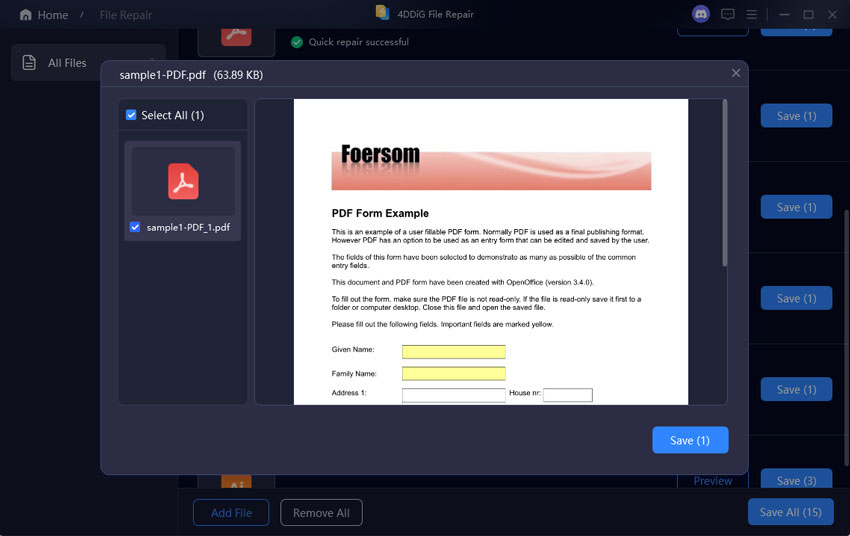Click the Save (1) button in dialog

[x=689, y=440]
